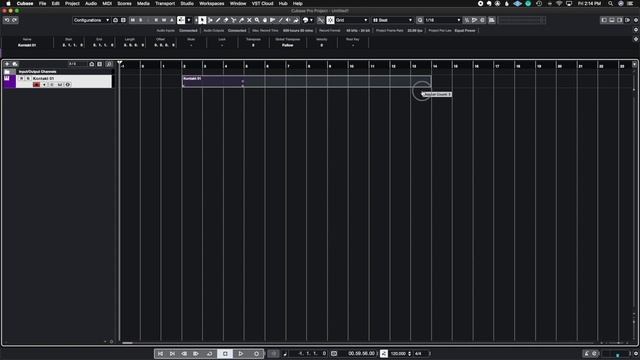Click the Play button in transport

point(241,353)
